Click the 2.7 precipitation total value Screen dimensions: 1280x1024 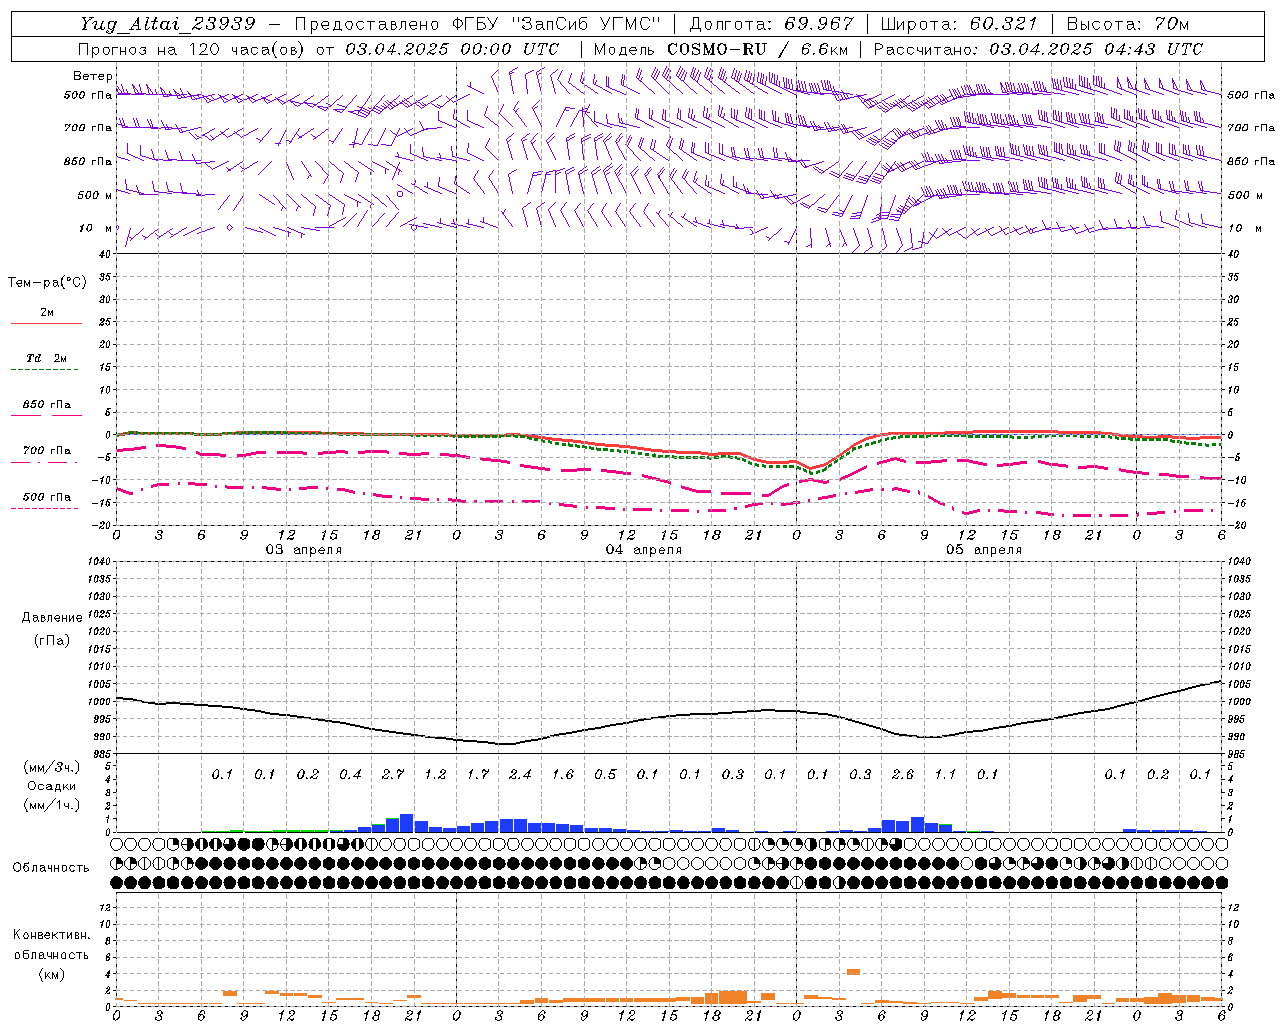393,775
